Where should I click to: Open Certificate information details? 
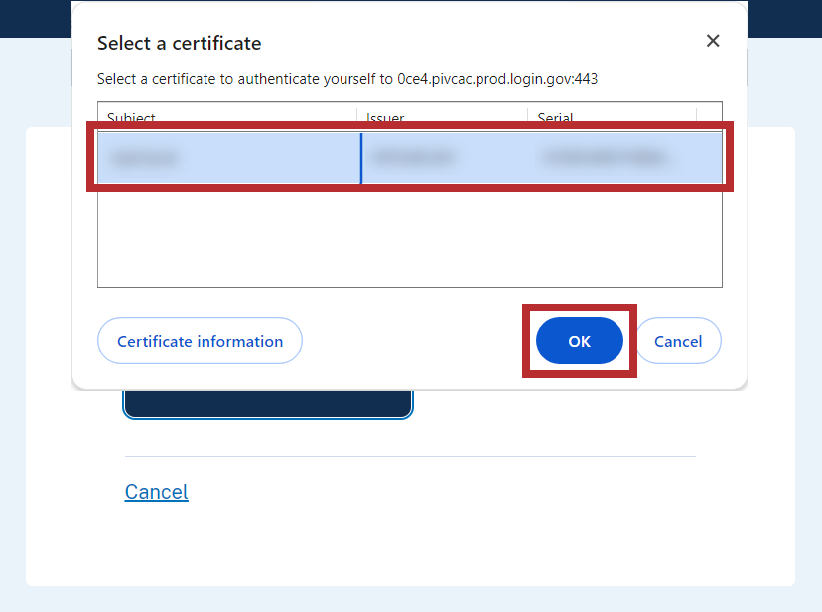(x=199, y=341)
